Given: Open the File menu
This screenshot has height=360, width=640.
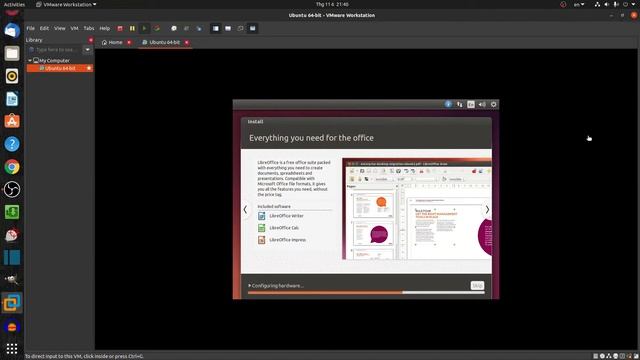Looking at the screenshot, I should tap(31, 29).
